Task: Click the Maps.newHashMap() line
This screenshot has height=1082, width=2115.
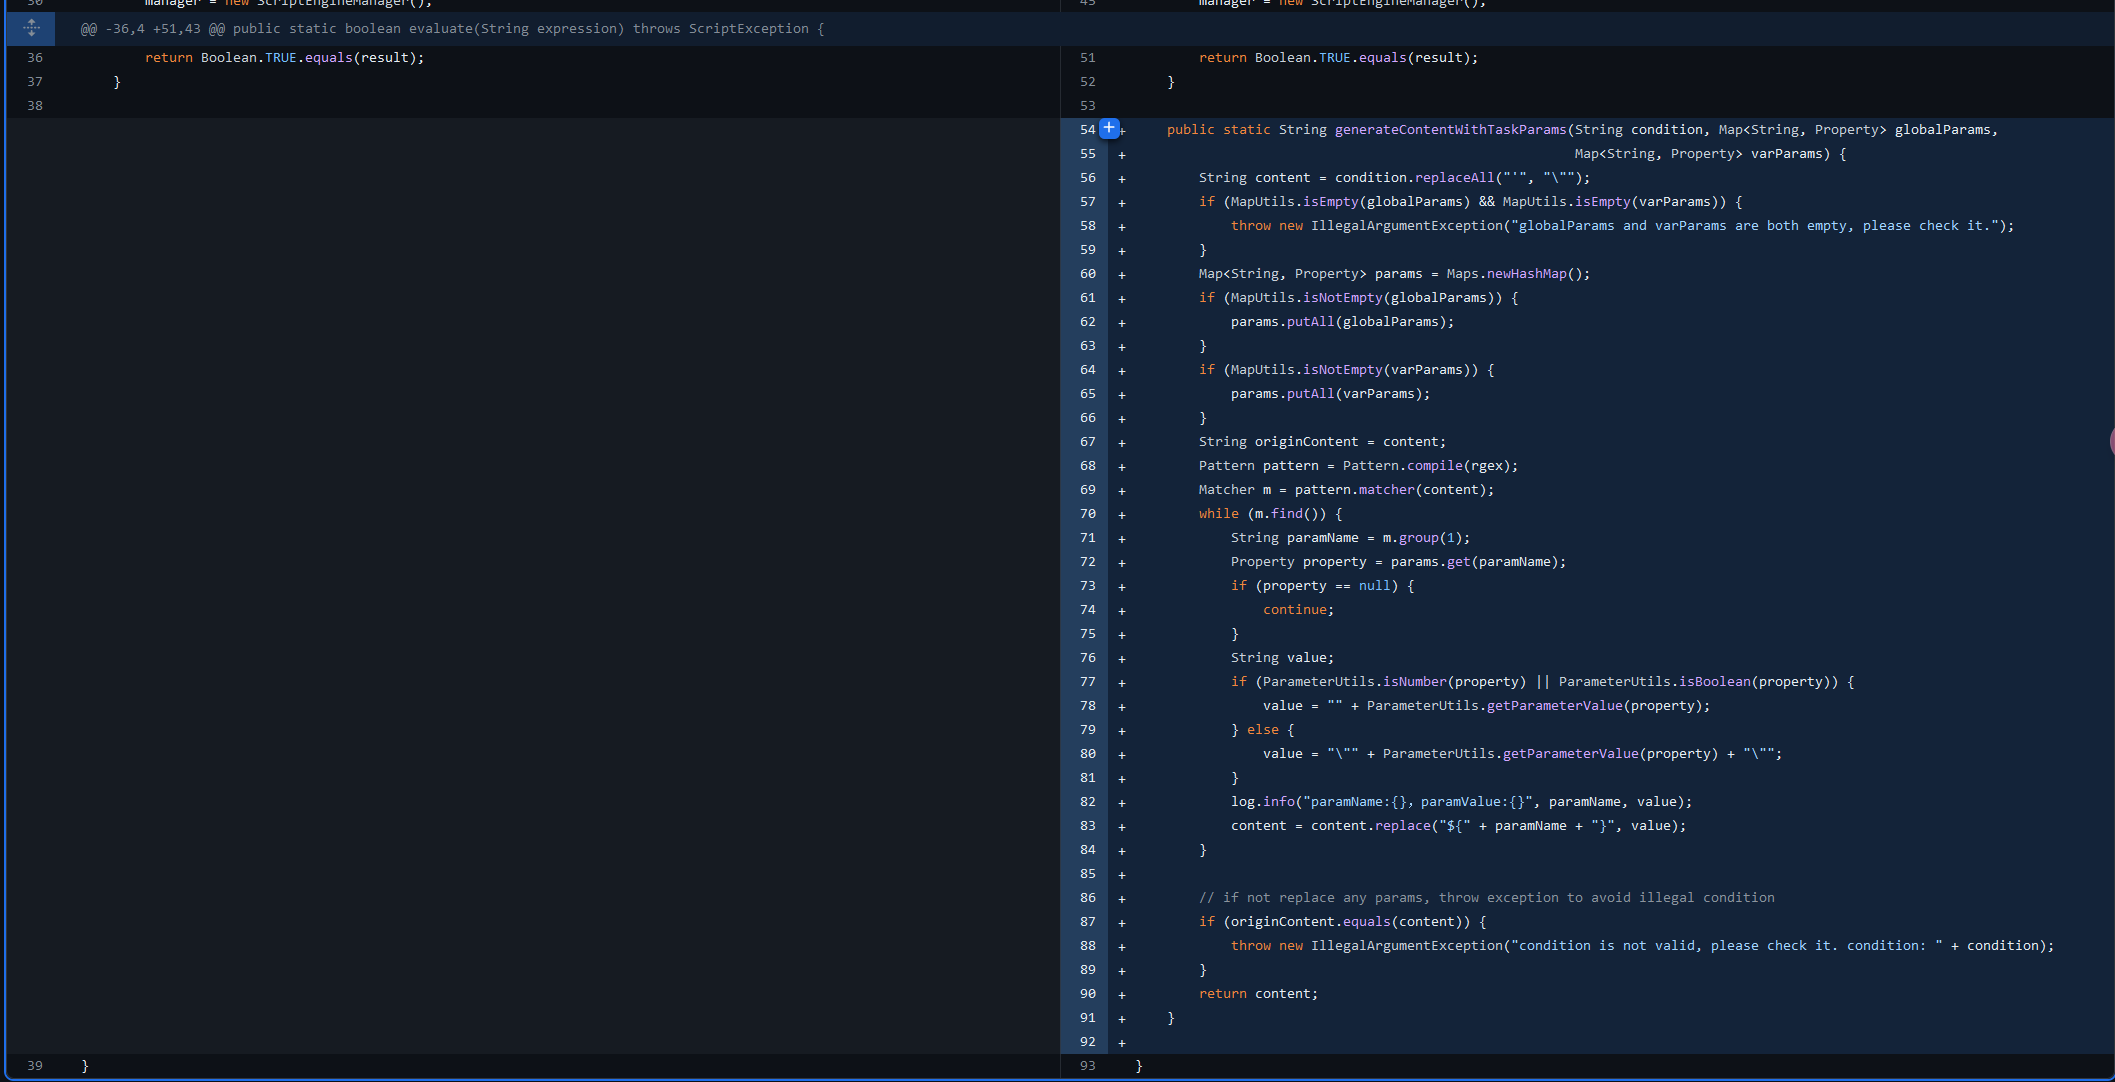Action: click(x=1394, y=274)
